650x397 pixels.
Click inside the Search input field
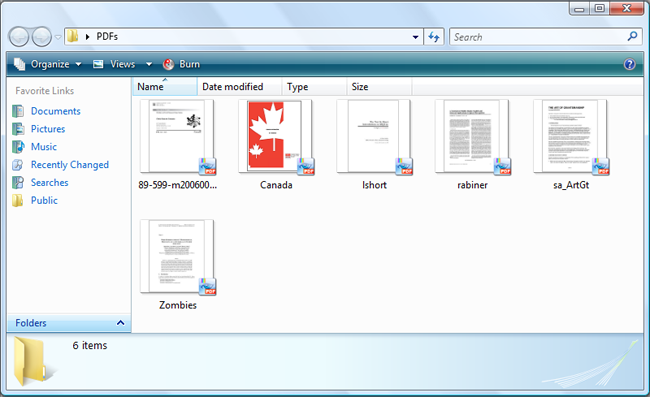coord(538,37)
